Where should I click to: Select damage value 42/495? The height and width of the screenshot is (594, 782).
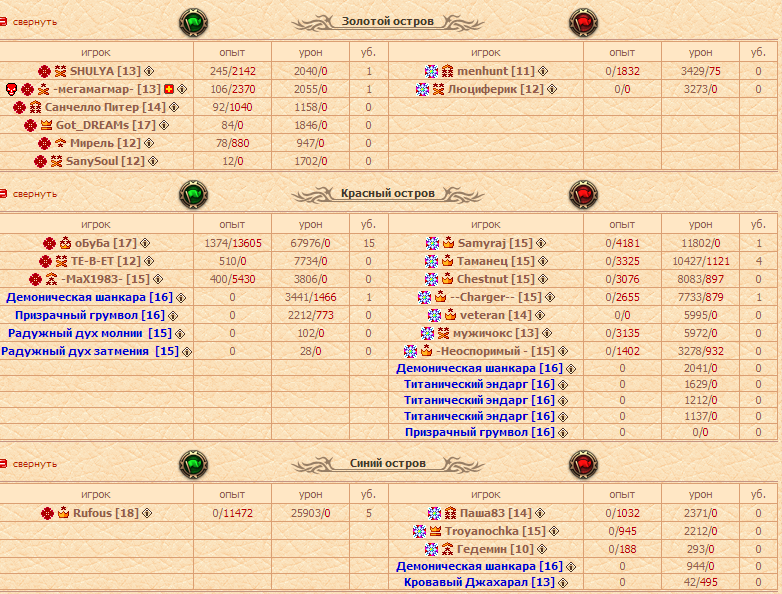(700, 582)
